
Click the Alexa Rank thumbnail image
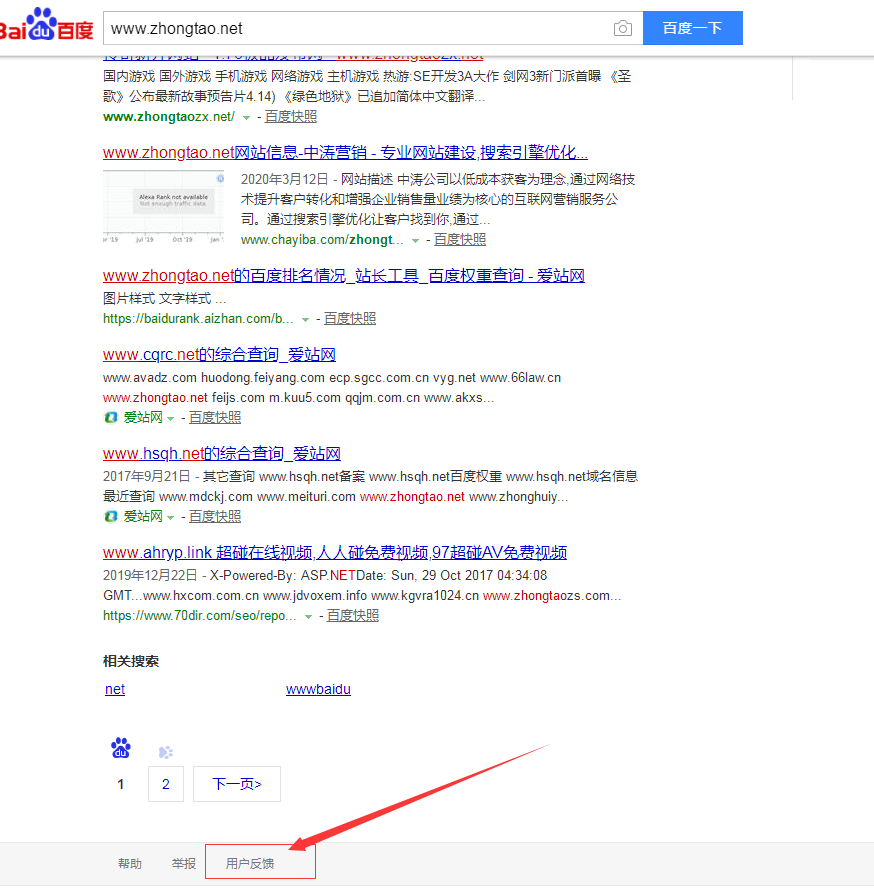(x=163, y=208)
